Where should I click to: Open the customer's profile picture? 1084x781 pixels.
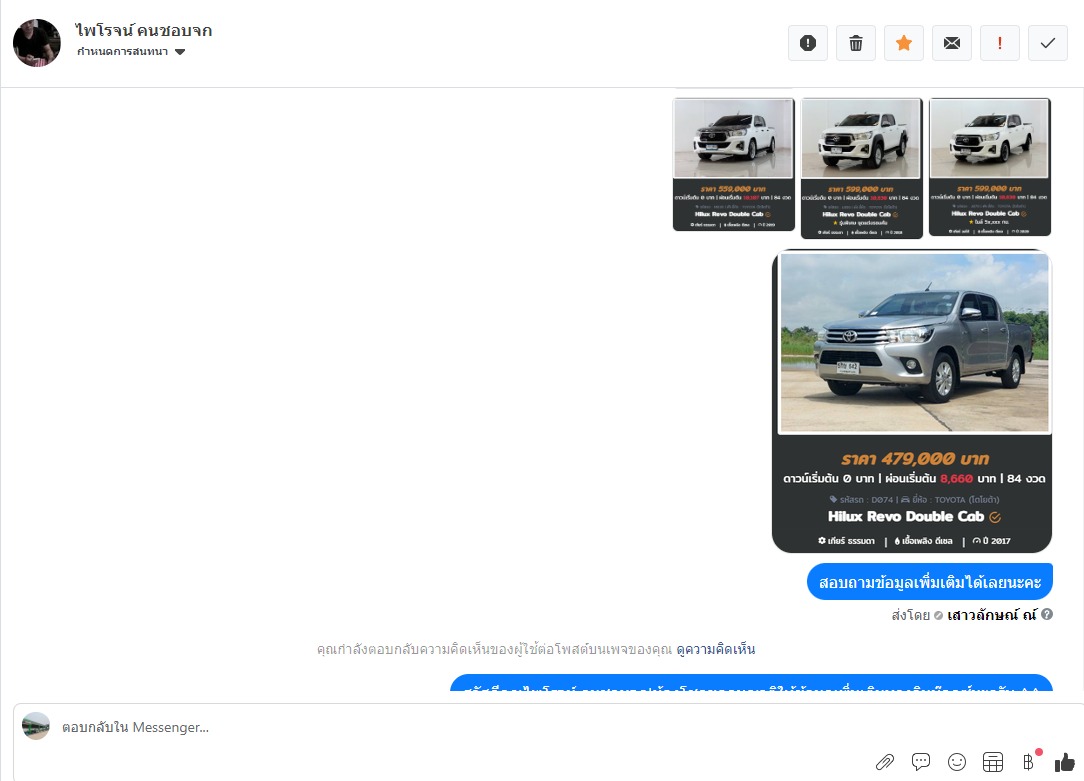tap(37, 43)
